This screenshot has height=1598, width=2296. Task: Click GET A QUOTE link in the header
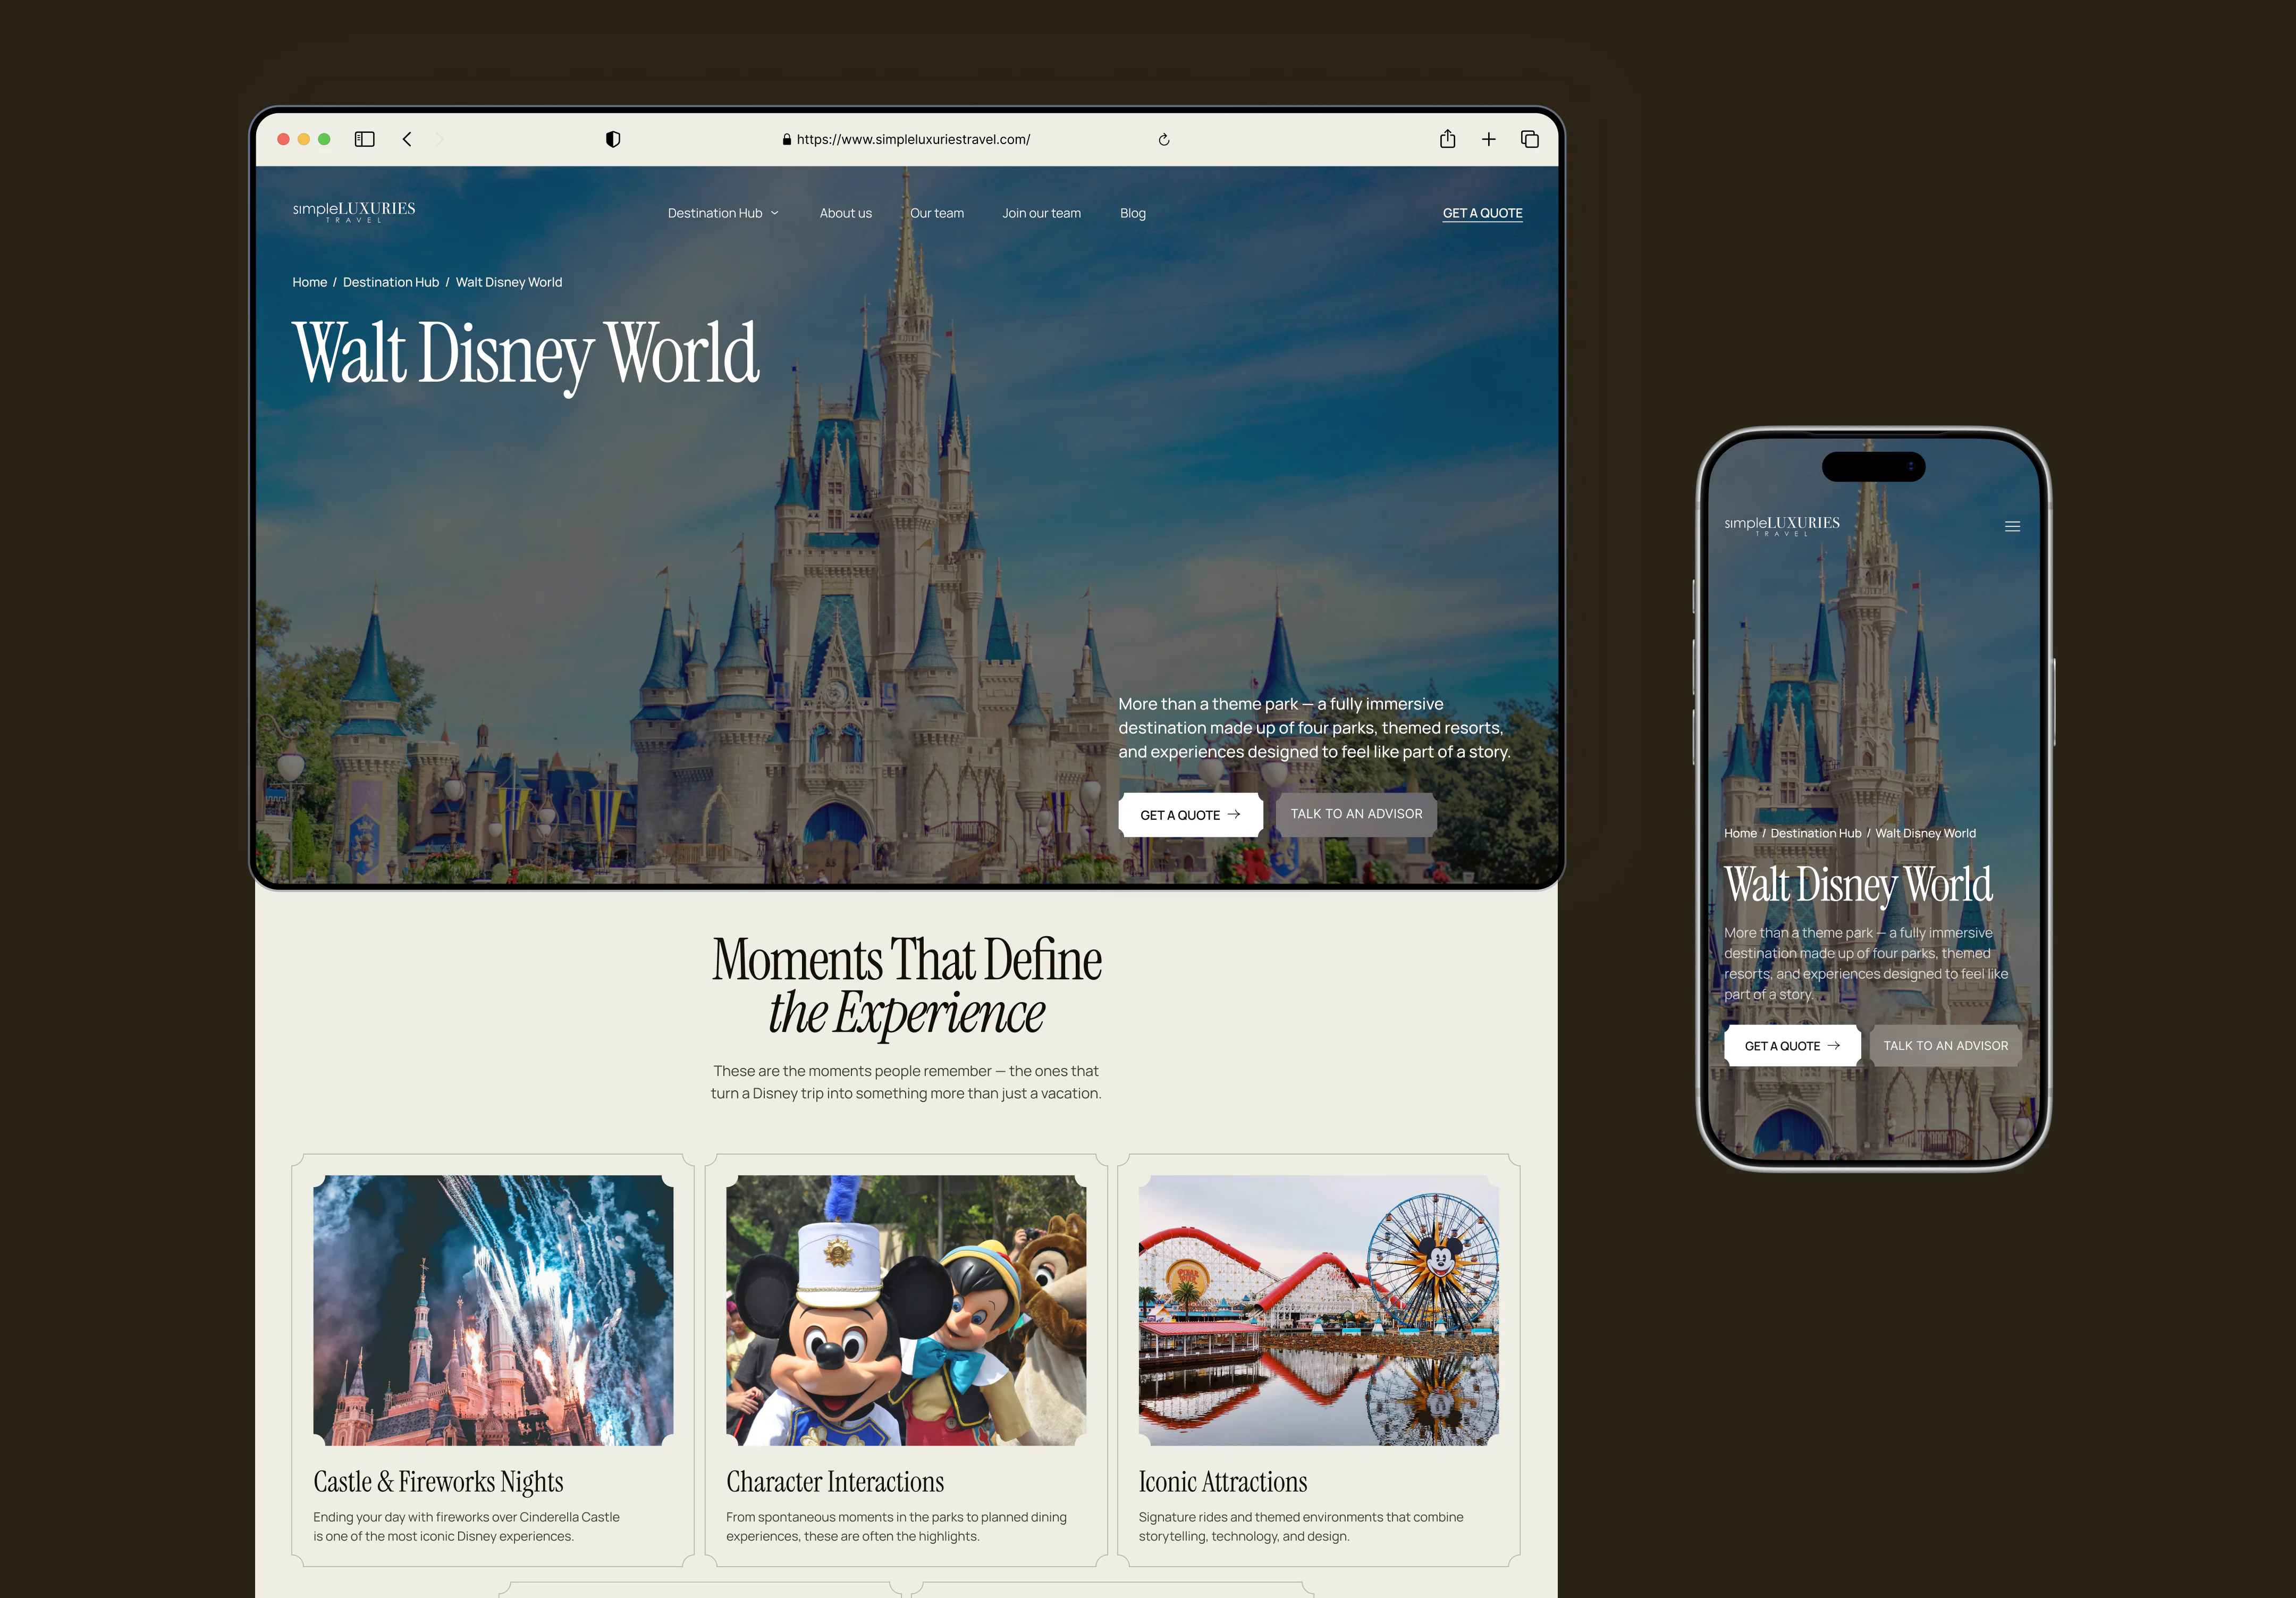click(1482, 213)
